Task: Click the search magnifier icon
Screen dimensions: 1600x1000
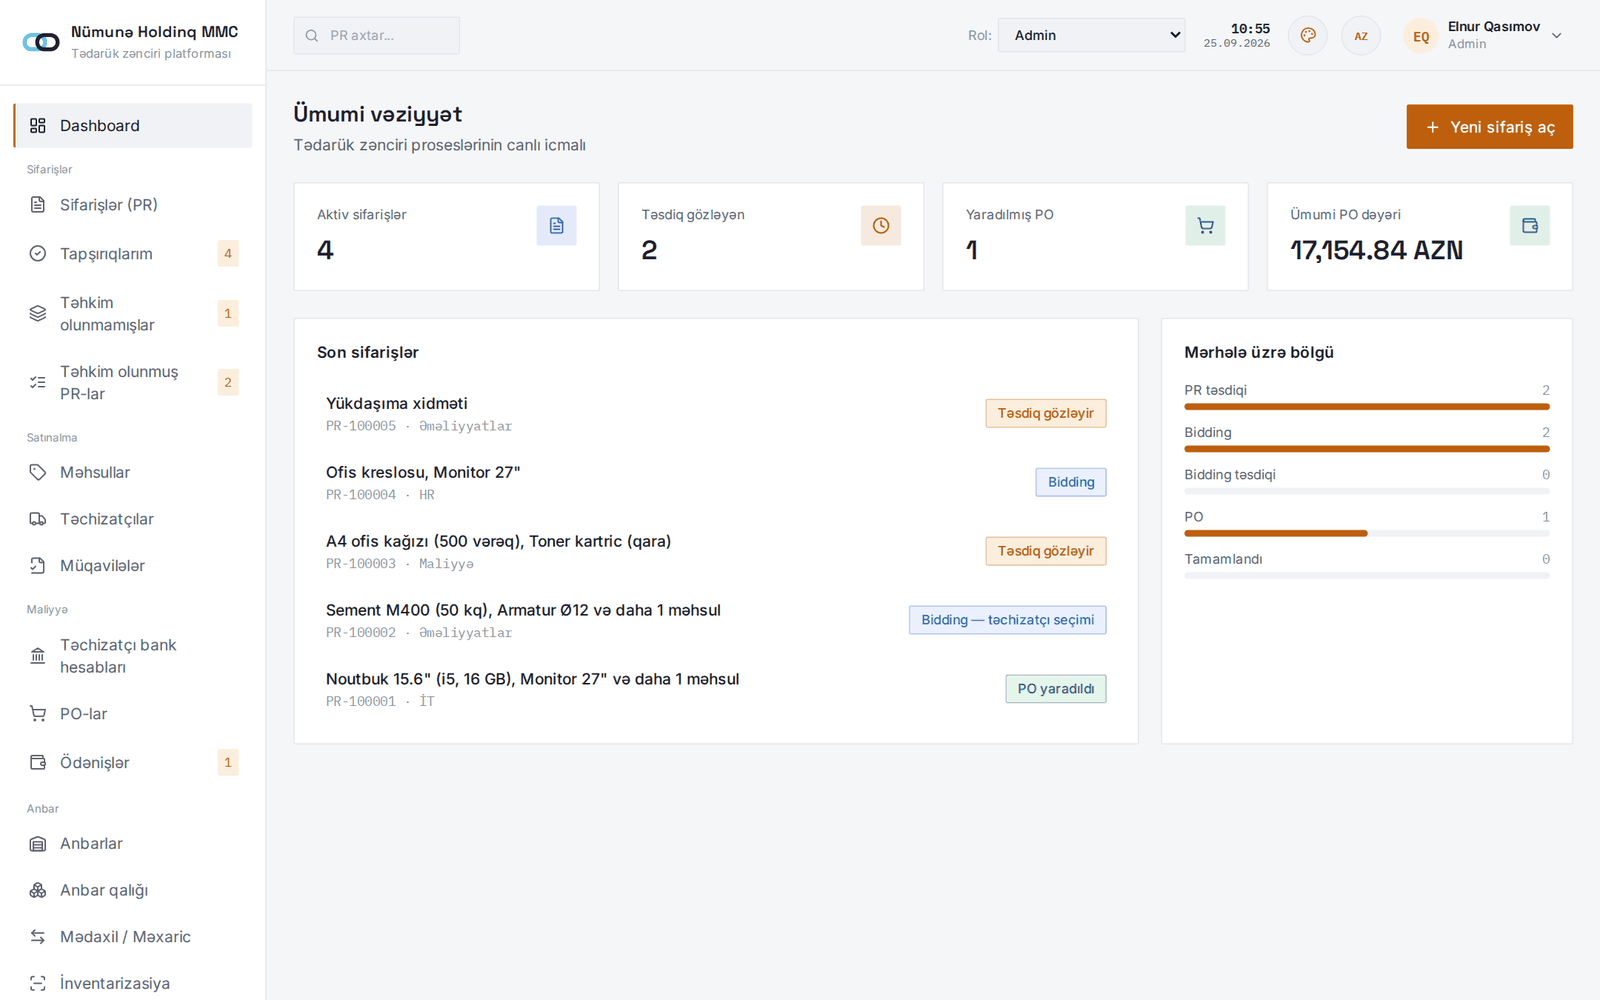Action: click(x=312, y=36)
